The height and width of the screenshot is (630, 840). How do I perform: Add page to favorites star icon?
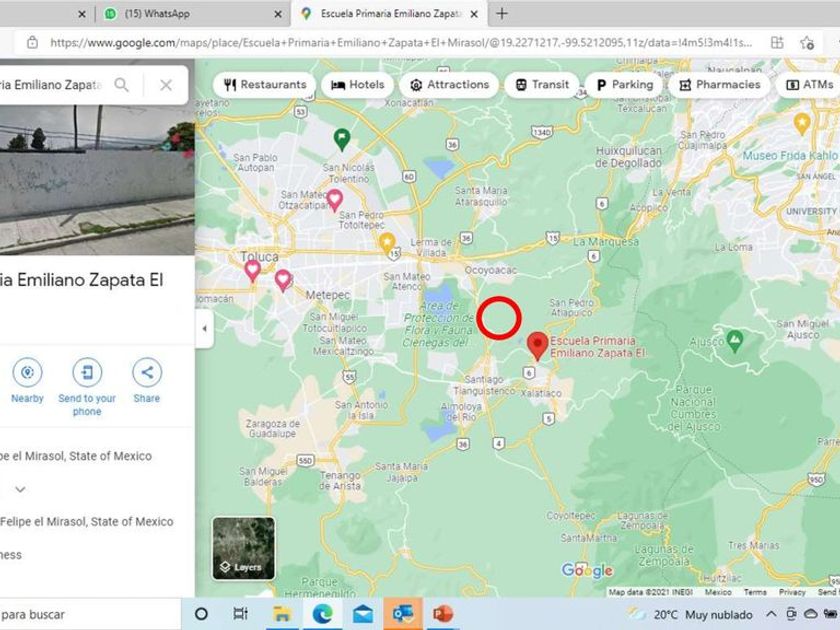(807, 42)
